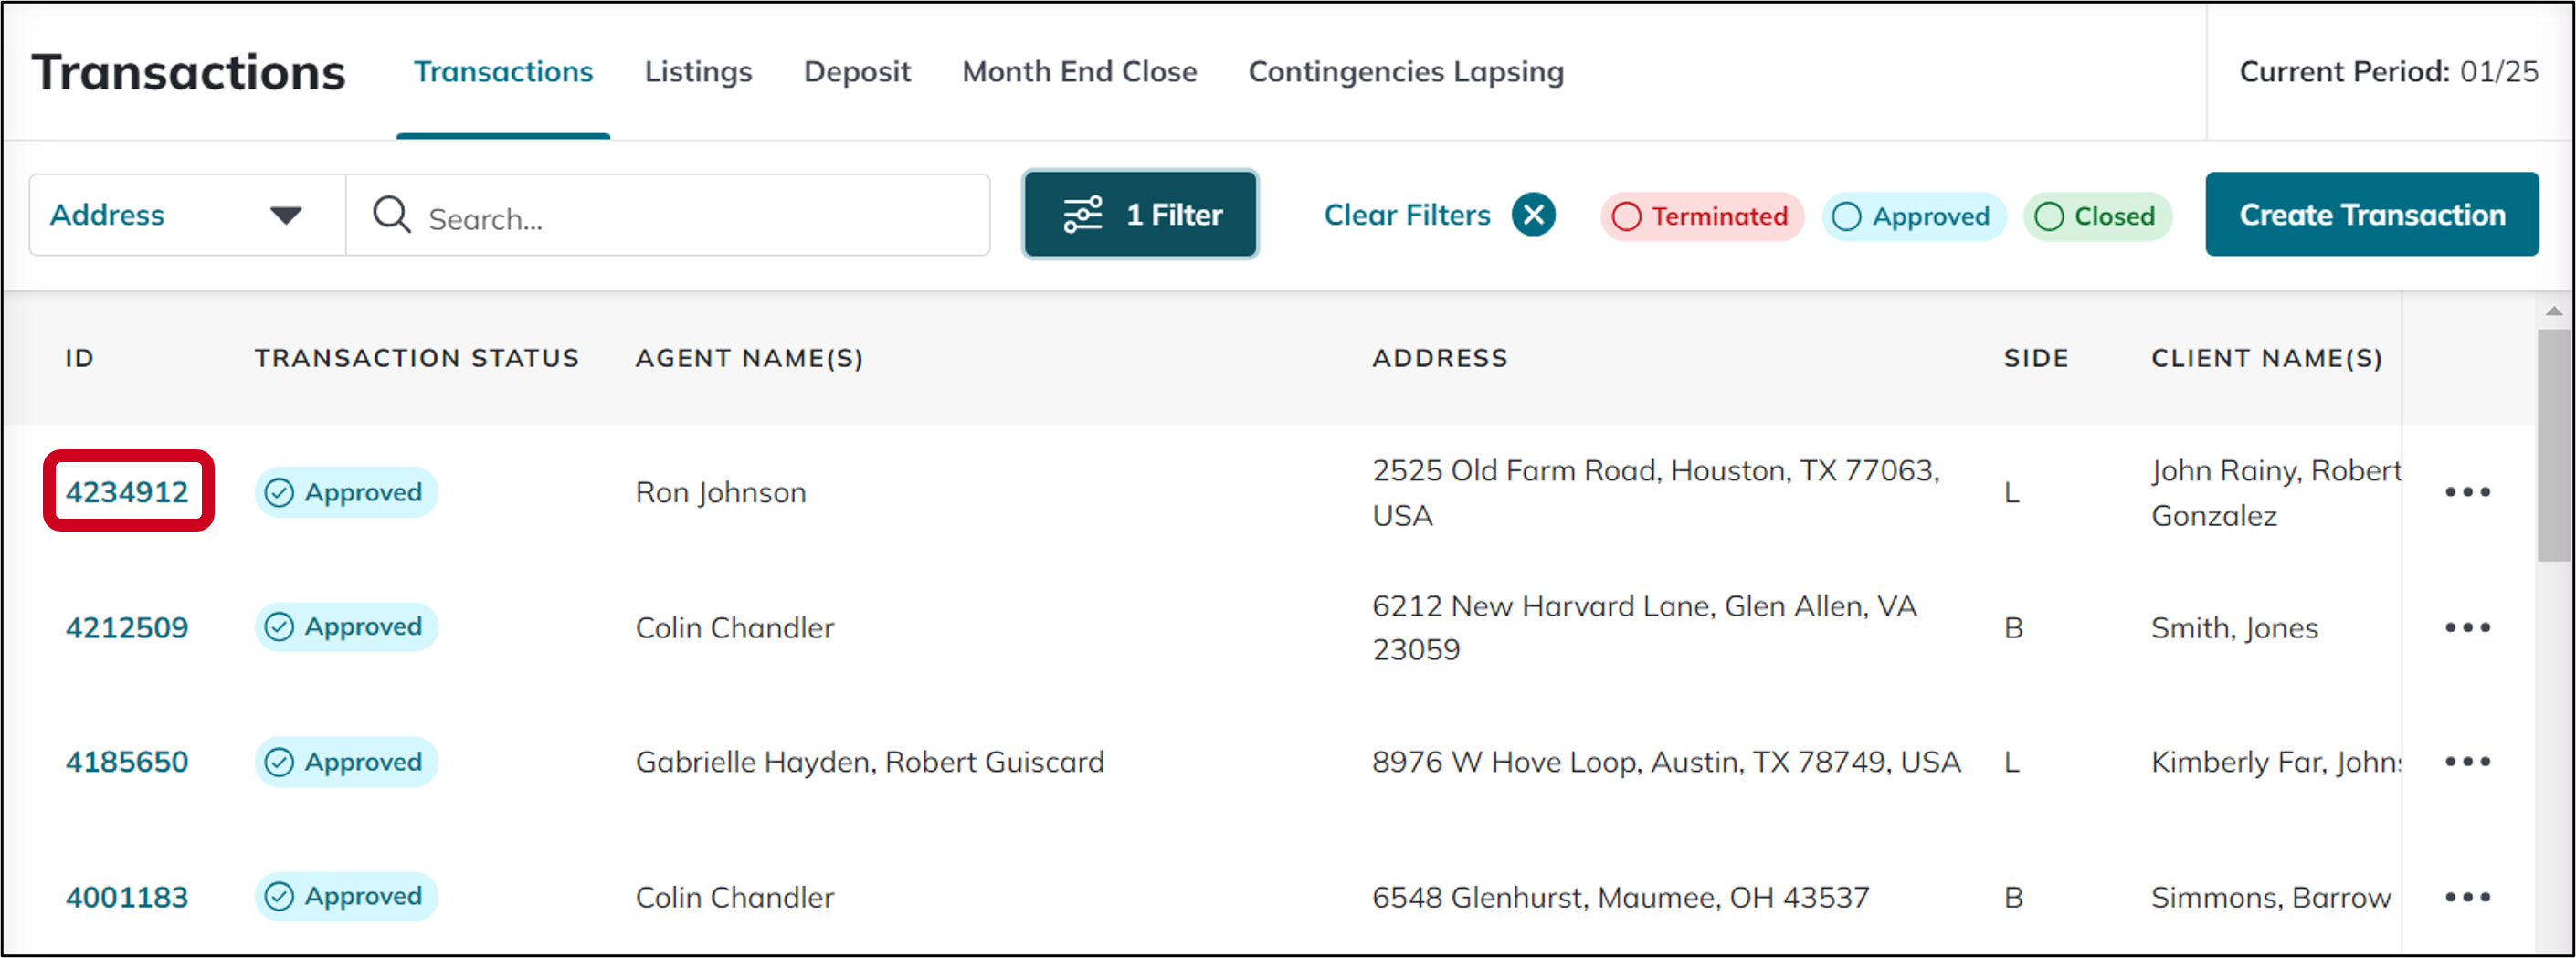The image size is (2576, 958).
Task: Open the Month End Close tab
Action: (x=1080, y=71)
